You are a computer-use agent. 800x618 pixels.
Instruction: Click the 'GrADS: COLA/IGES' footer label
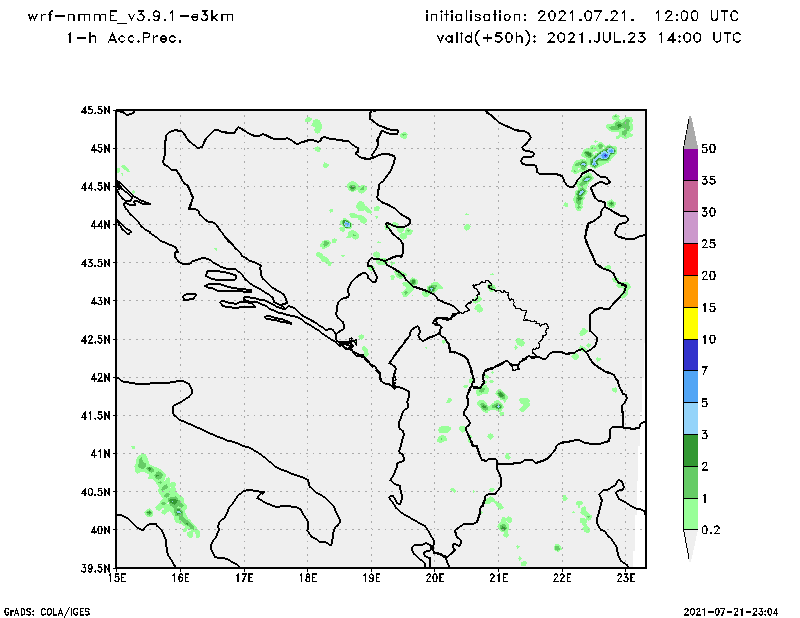[47, 611]
